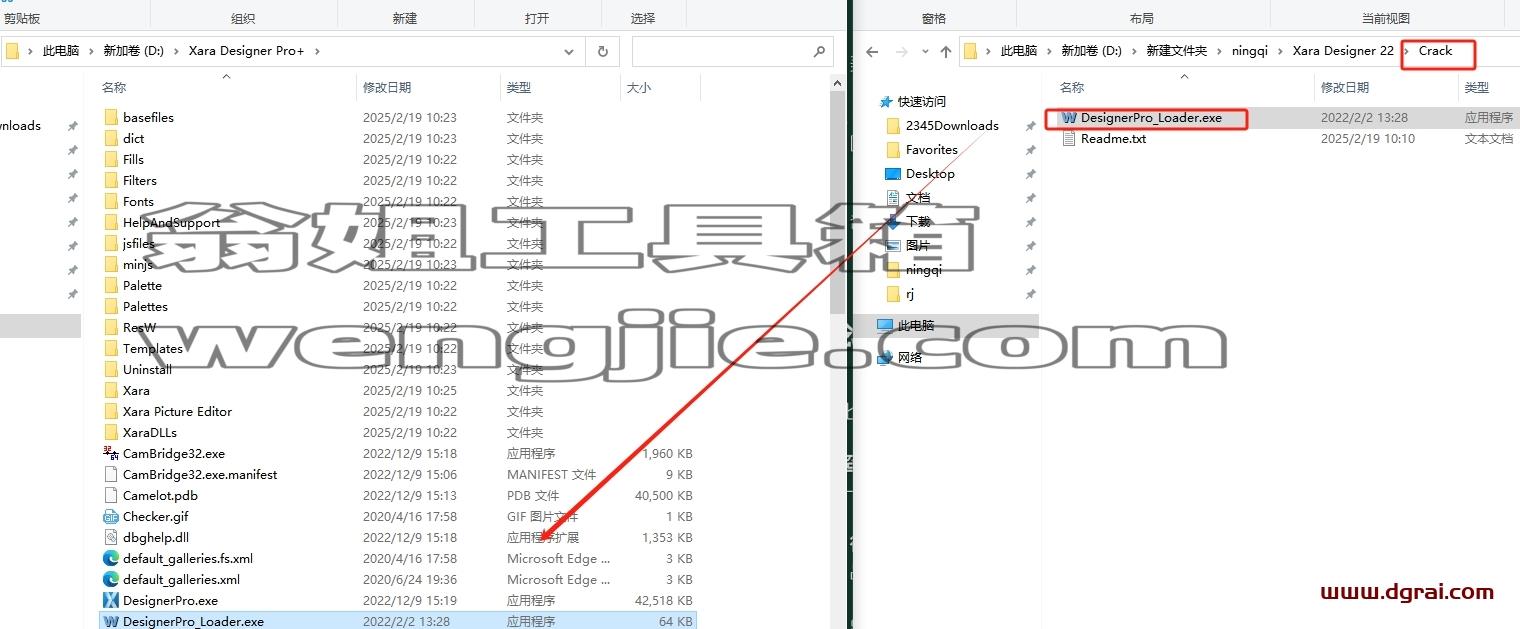1520x629 pixels.
Task: Click the search magnifier in left window
Action: [819, 51]
